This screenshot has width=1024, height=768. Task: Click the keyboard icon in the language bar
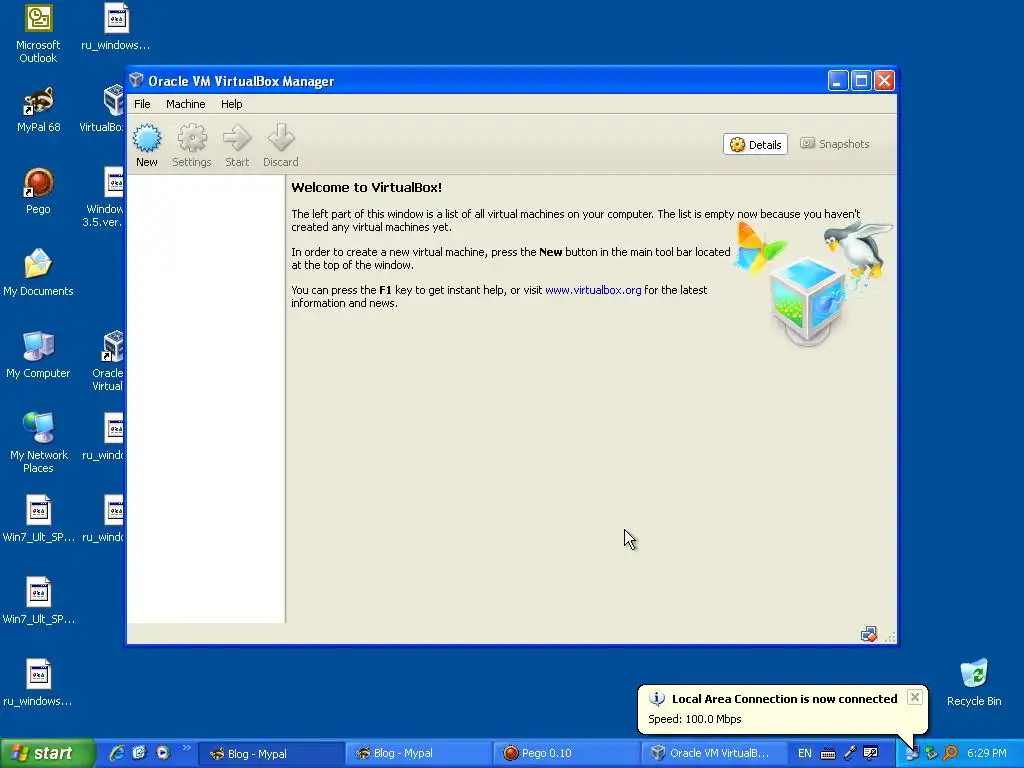(x=828, y=754)
